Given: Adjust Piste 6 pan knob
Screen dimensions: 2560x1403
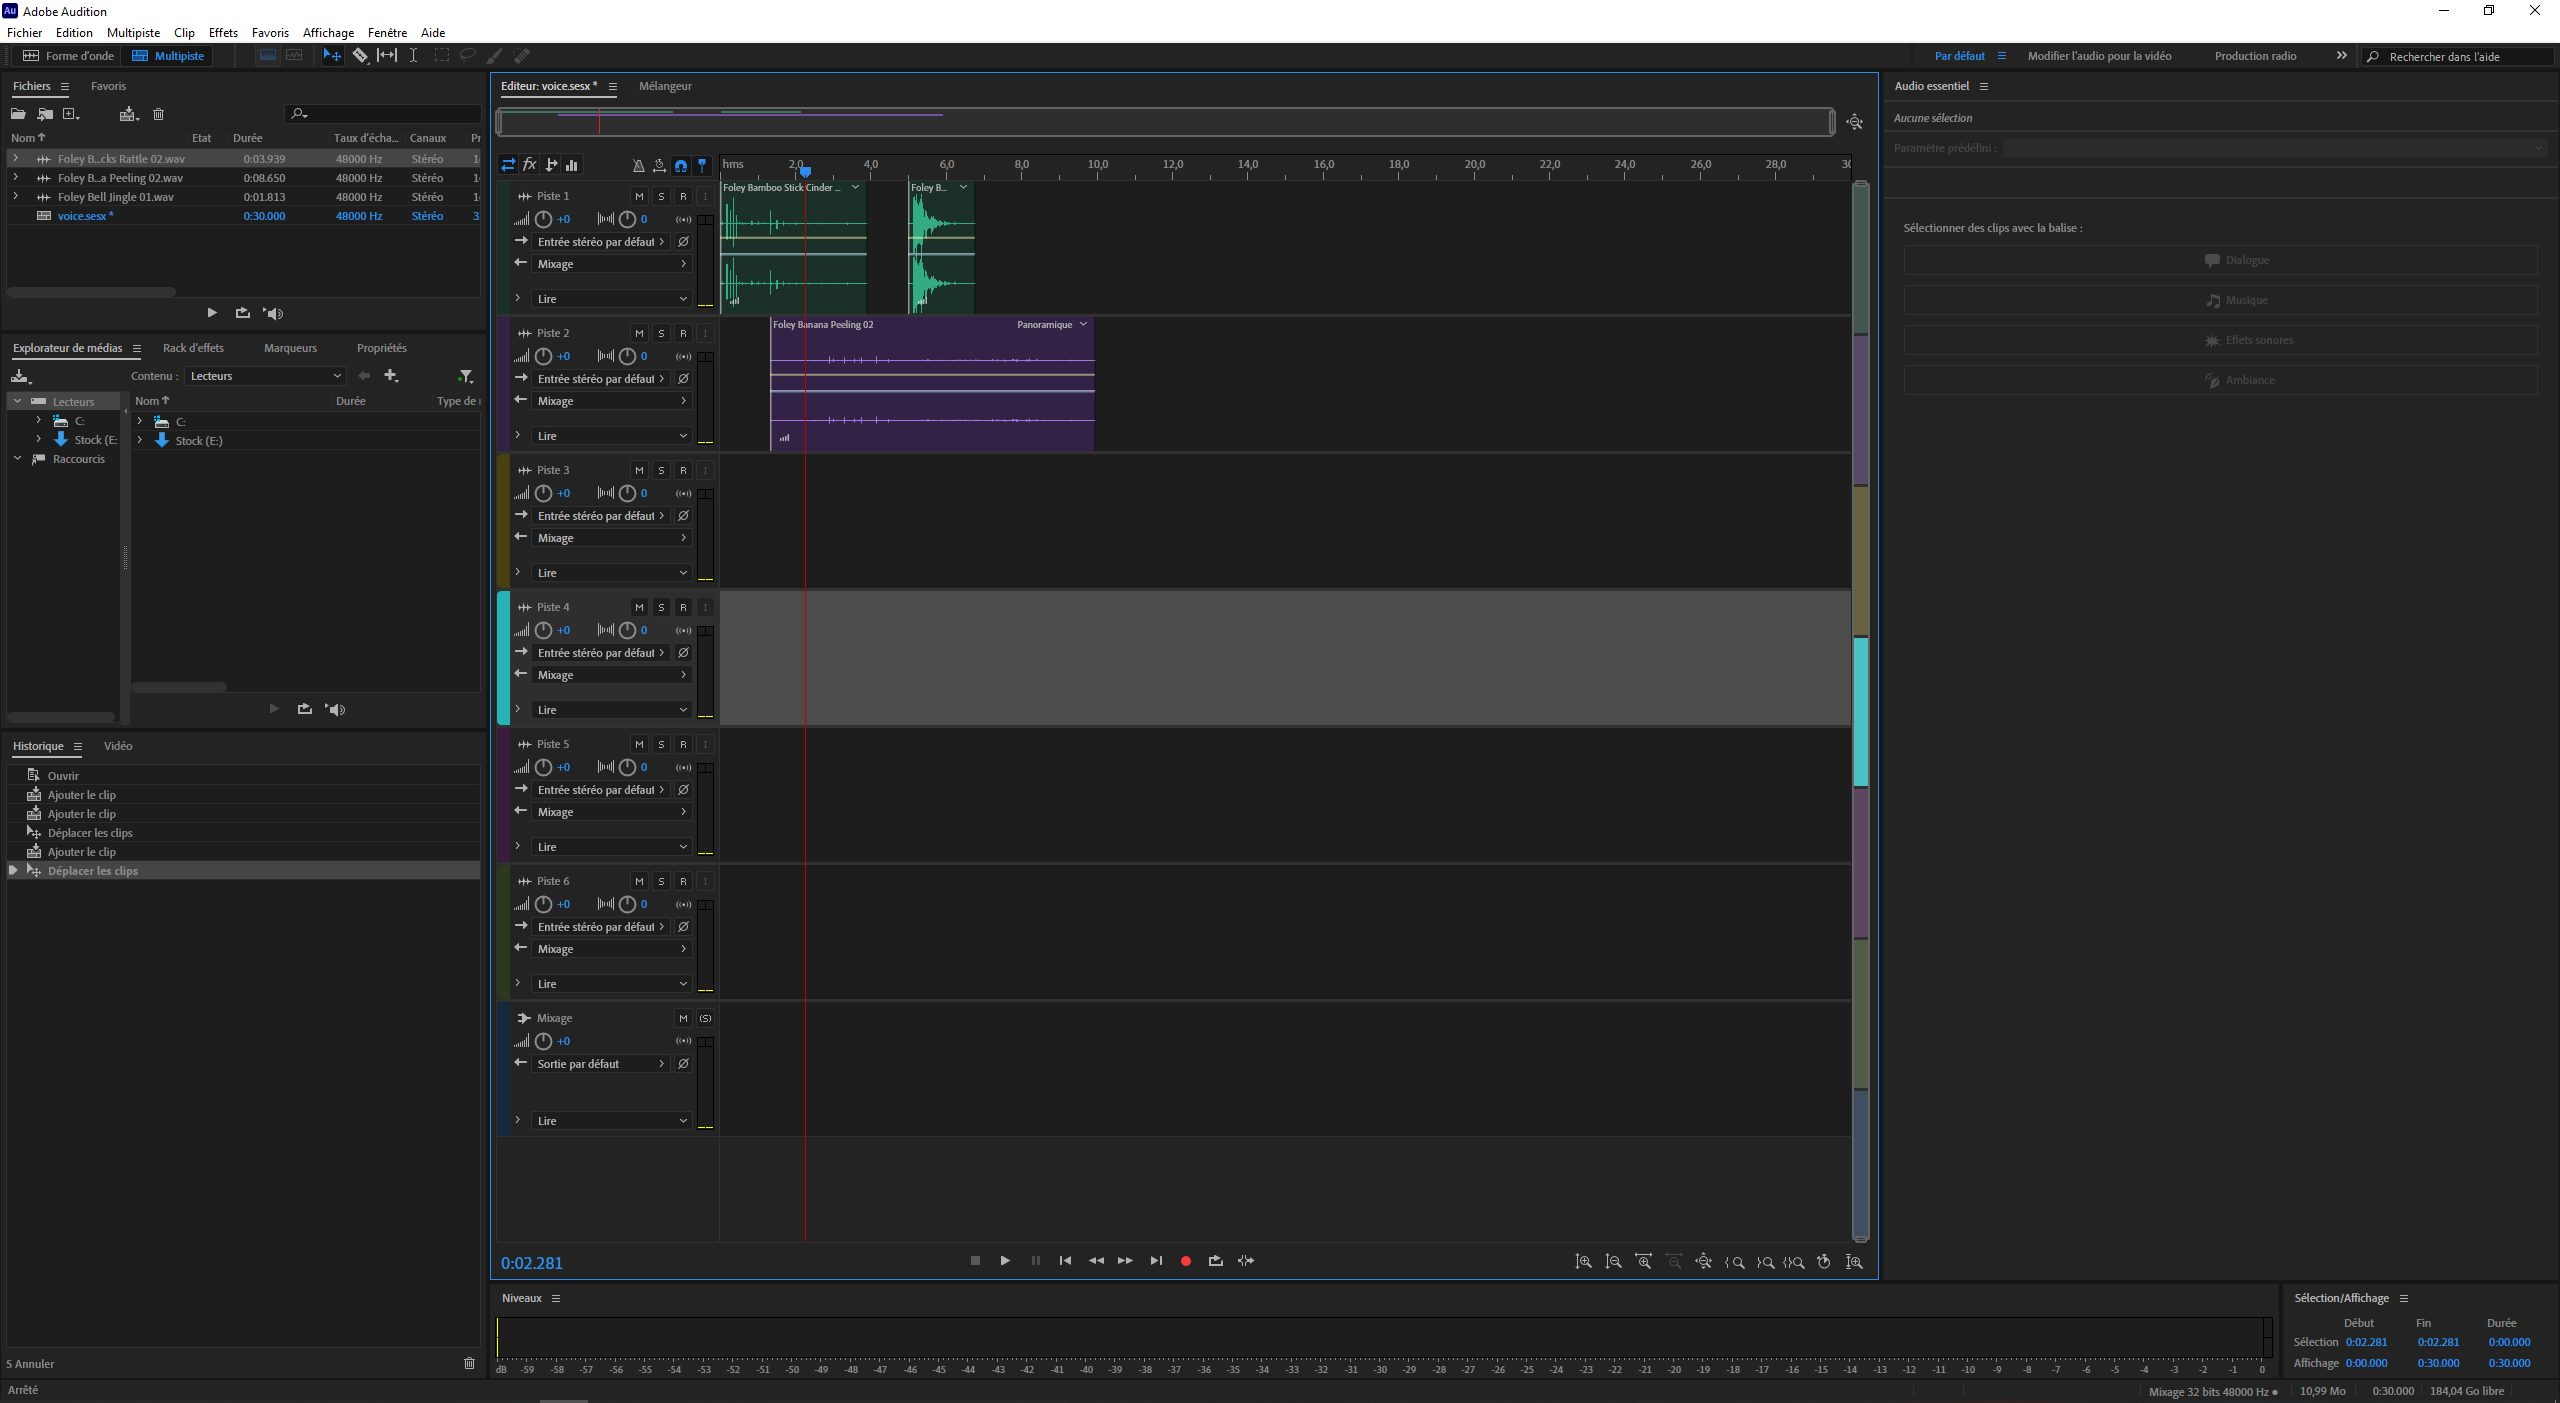Looking at the screenshot, I should click(x=627, y=904).
